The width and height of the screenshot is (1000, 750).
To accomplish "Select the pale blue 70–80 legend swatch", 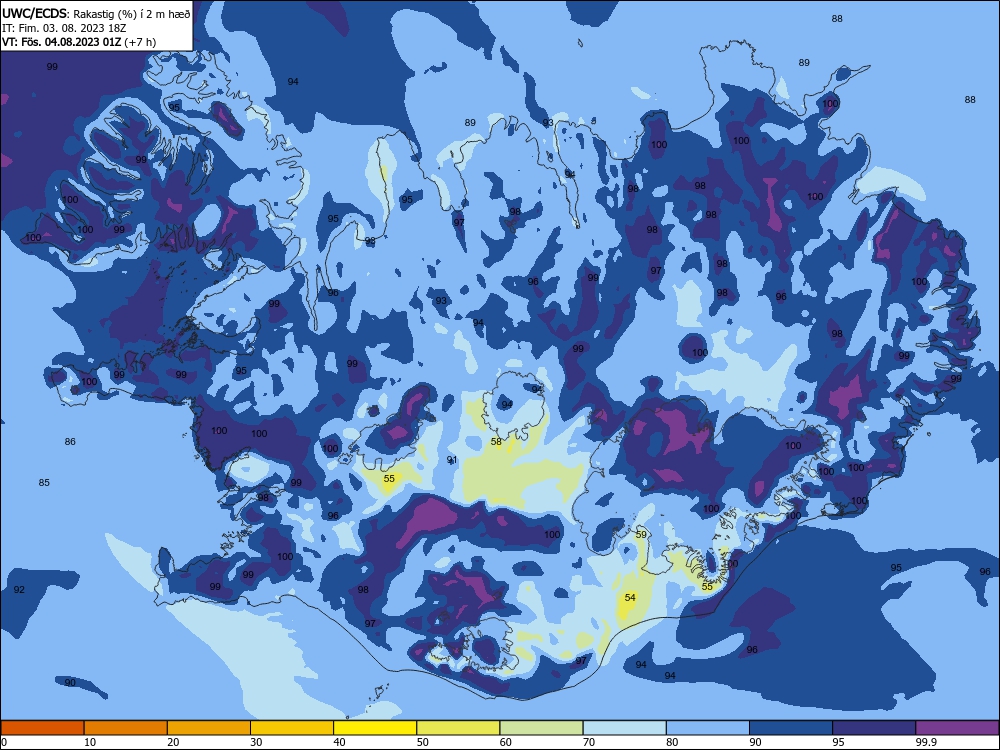I will (624, 728).
